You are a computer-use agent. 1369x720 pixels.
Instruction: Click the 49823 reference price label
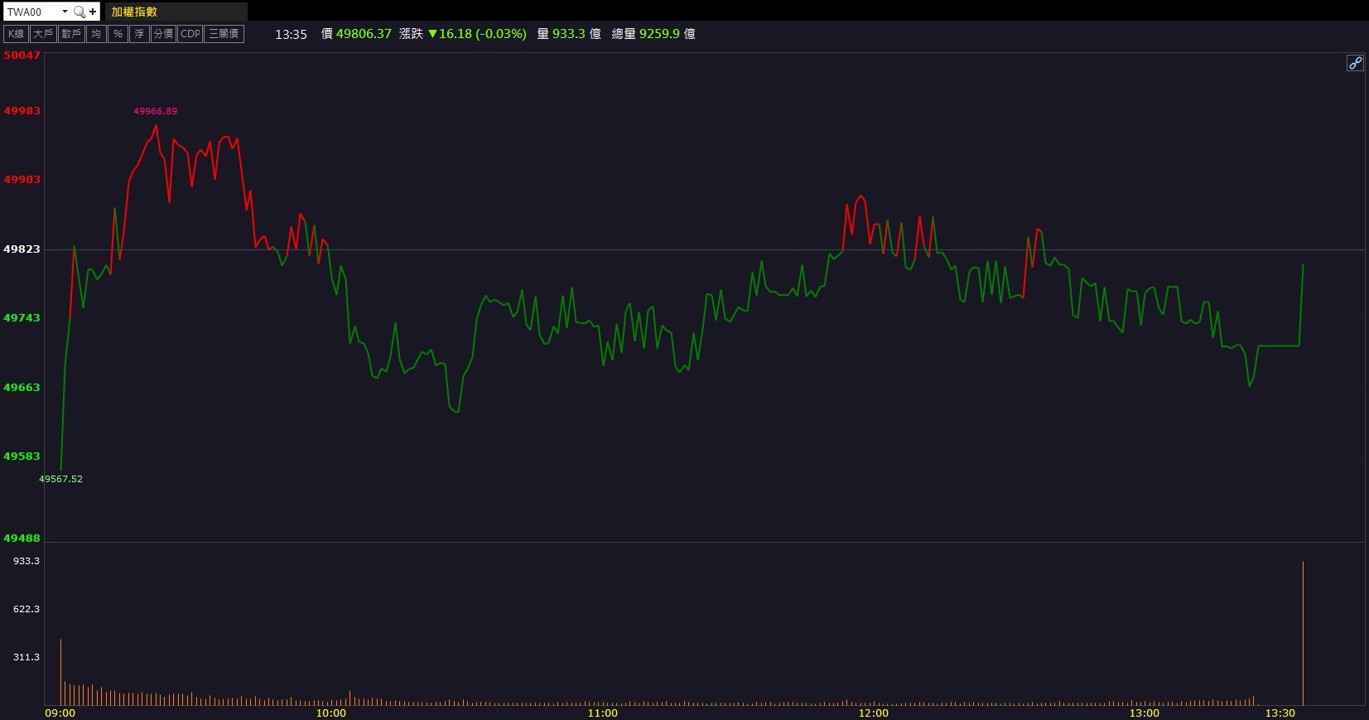tap(22, 249)
